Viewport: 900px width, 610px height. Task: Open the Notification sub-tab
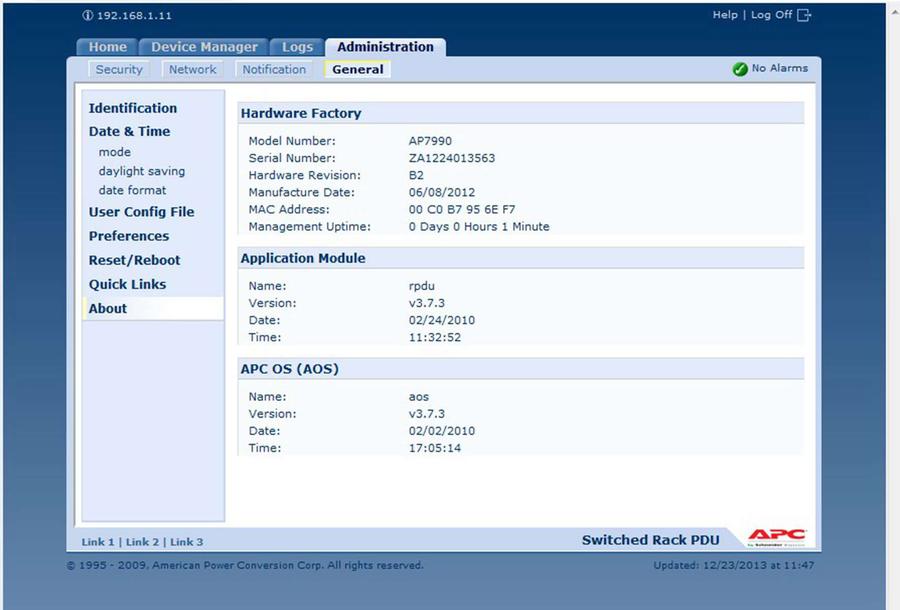(274, 70)
